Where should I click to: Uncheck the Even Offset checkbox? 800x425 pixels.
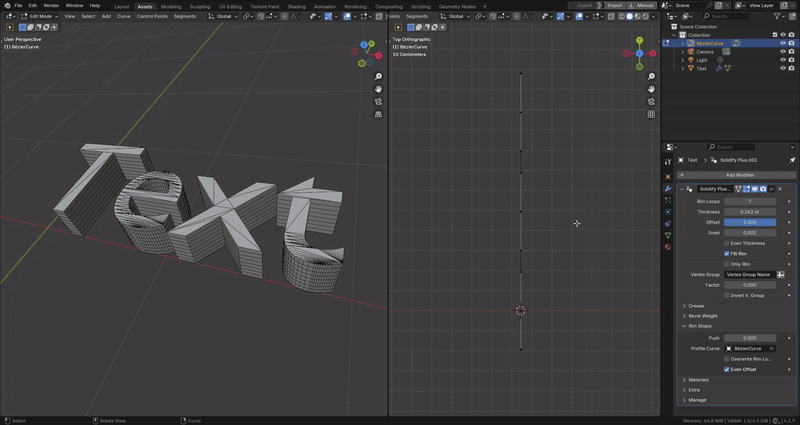[727, 369]
